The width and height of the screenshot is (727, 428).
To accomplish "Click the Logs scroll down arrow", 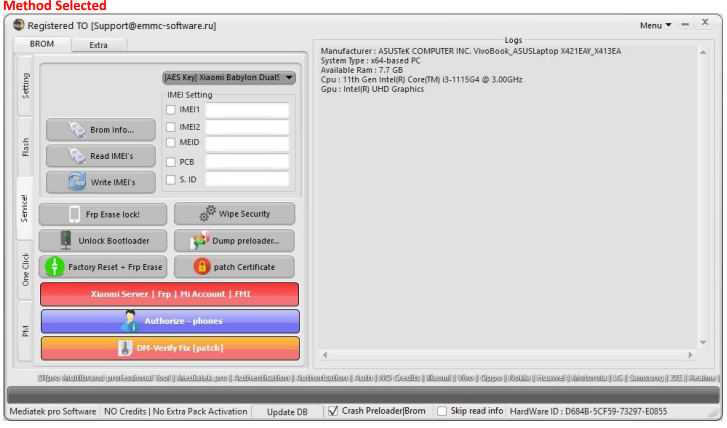I will pyautogui.click(x=703, y=343).
